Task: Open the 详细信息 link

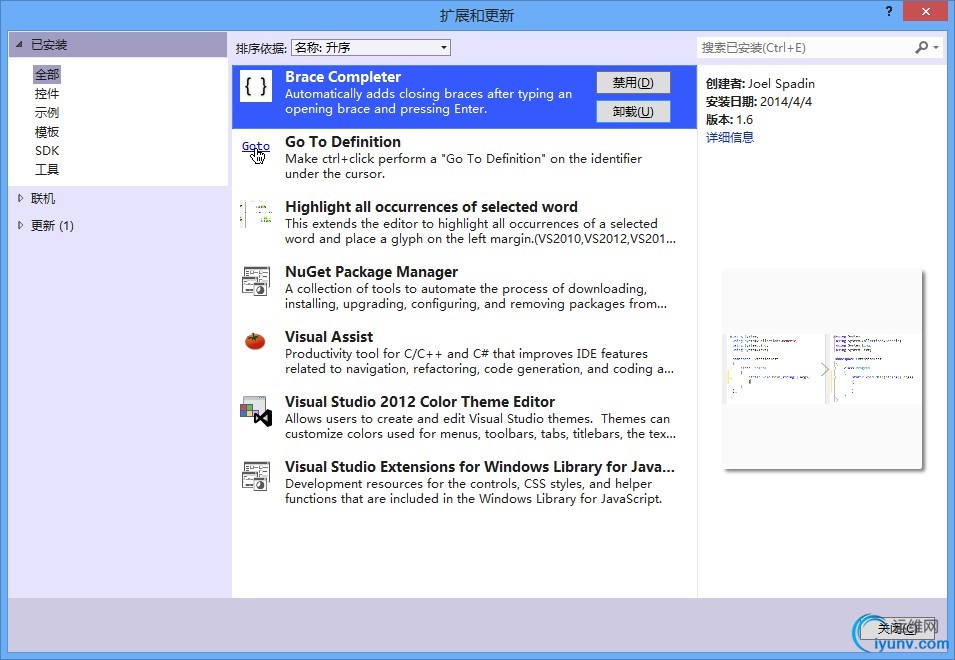Action: 730,137
